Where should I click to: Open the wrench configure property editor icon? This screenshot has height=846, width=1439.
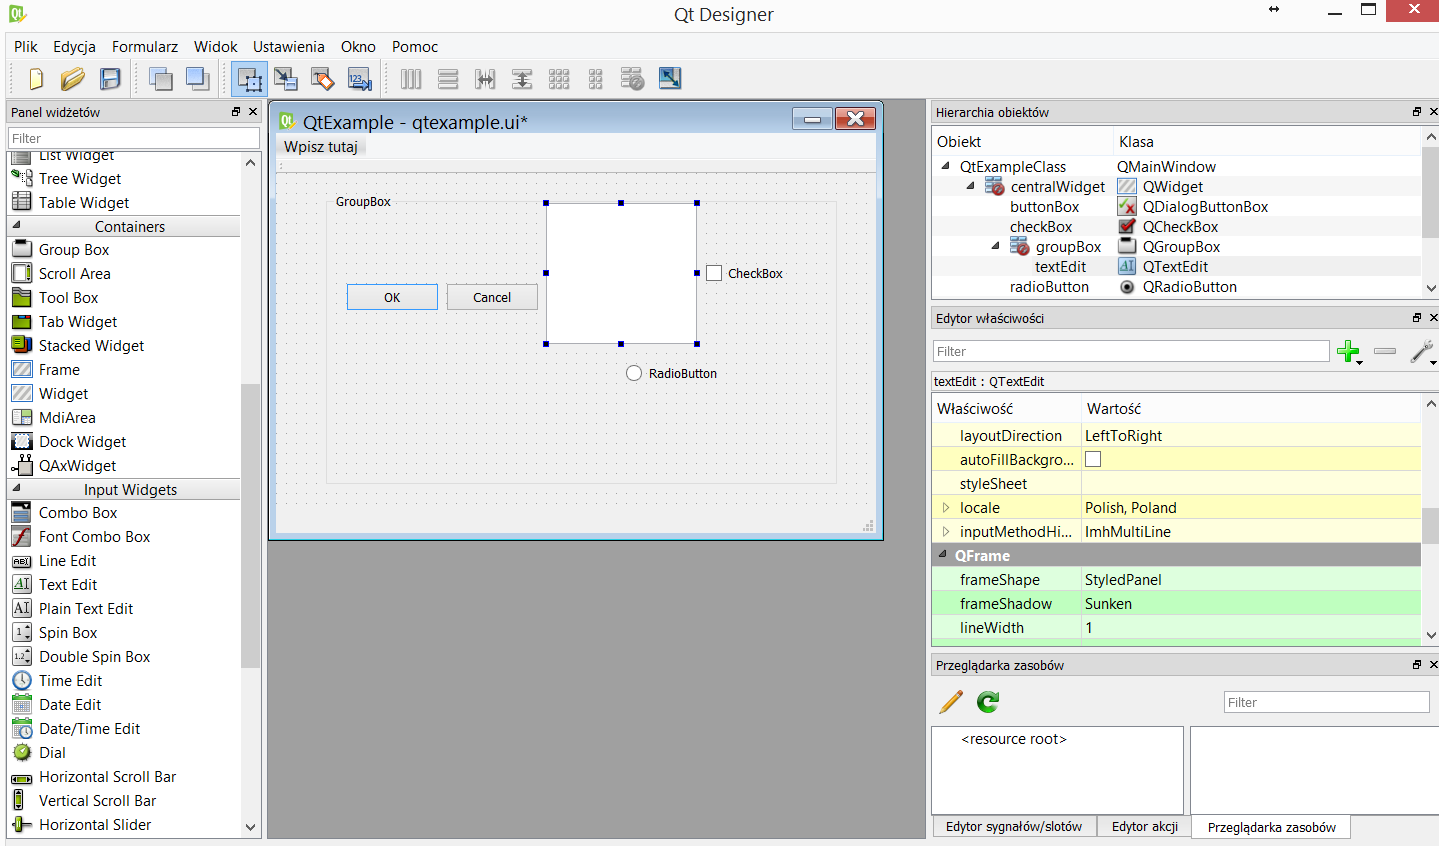pos(1421,351)
